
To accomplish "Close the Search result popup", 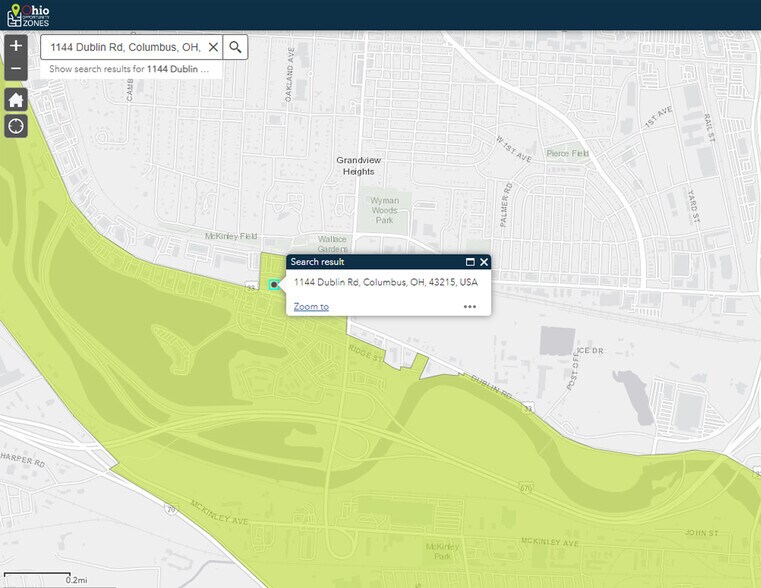I will click(484, 262).
